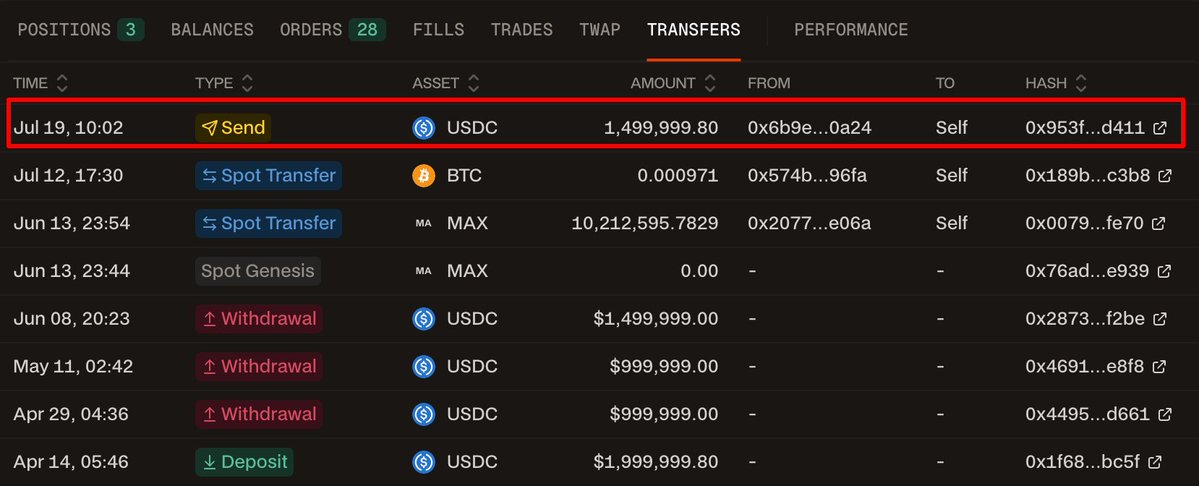Open external link for hash 0x0079...fe70
This screenshot has height=486, width=1199.
point(1158,223)
